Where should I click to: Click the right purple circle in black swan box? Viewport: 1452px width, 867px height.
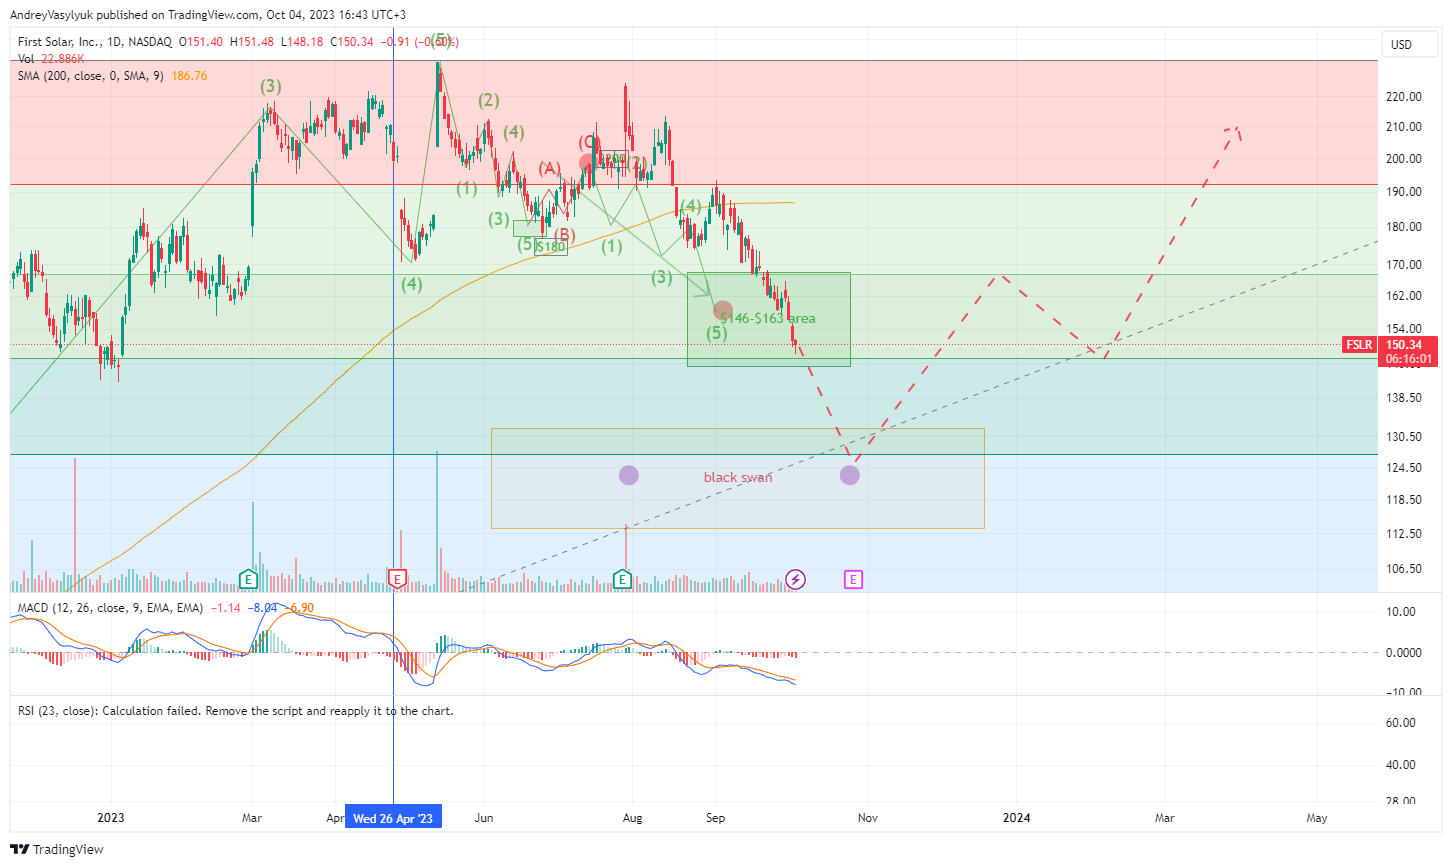[849, 475]
